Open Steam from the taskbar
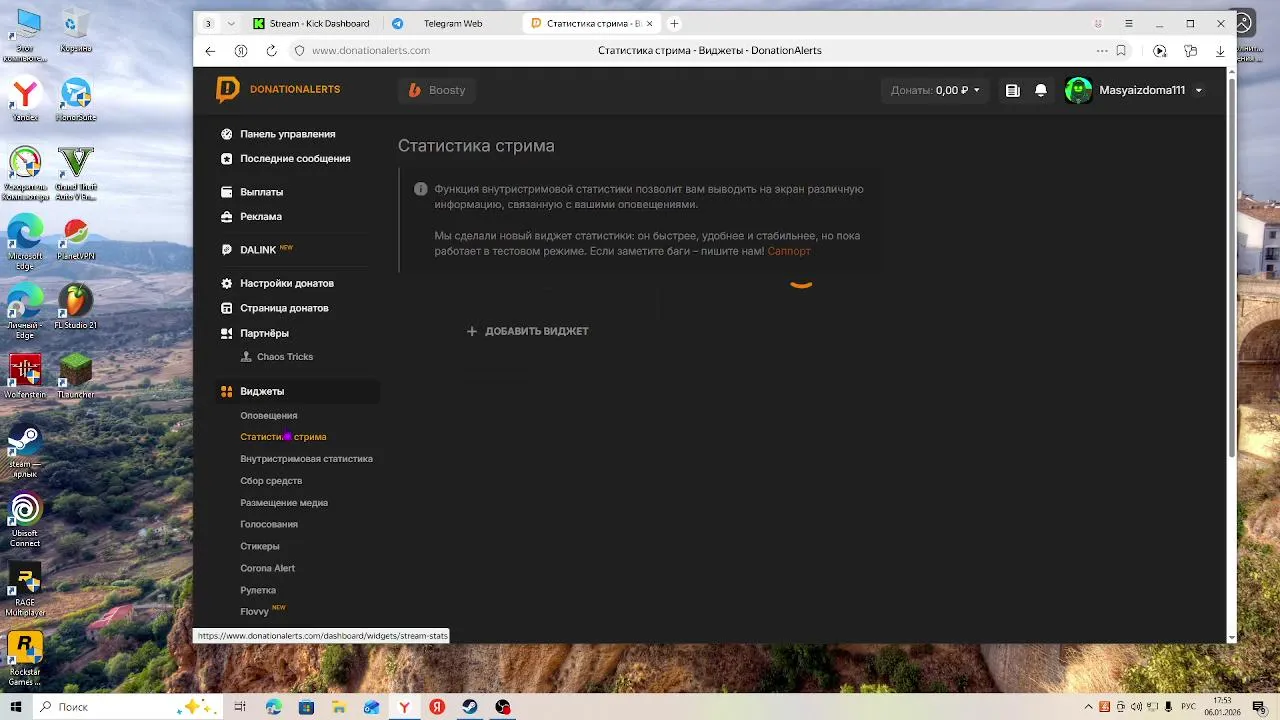 pos(470,707)
